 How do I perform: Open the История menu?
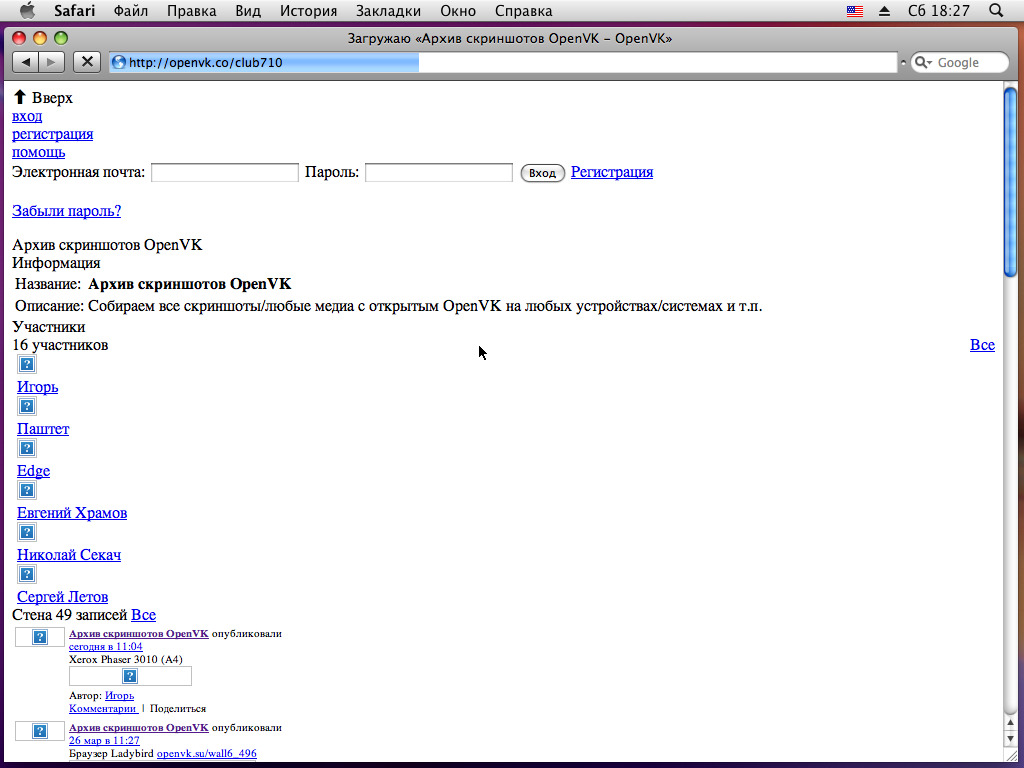pyautogui.click(x=308, y=11)
